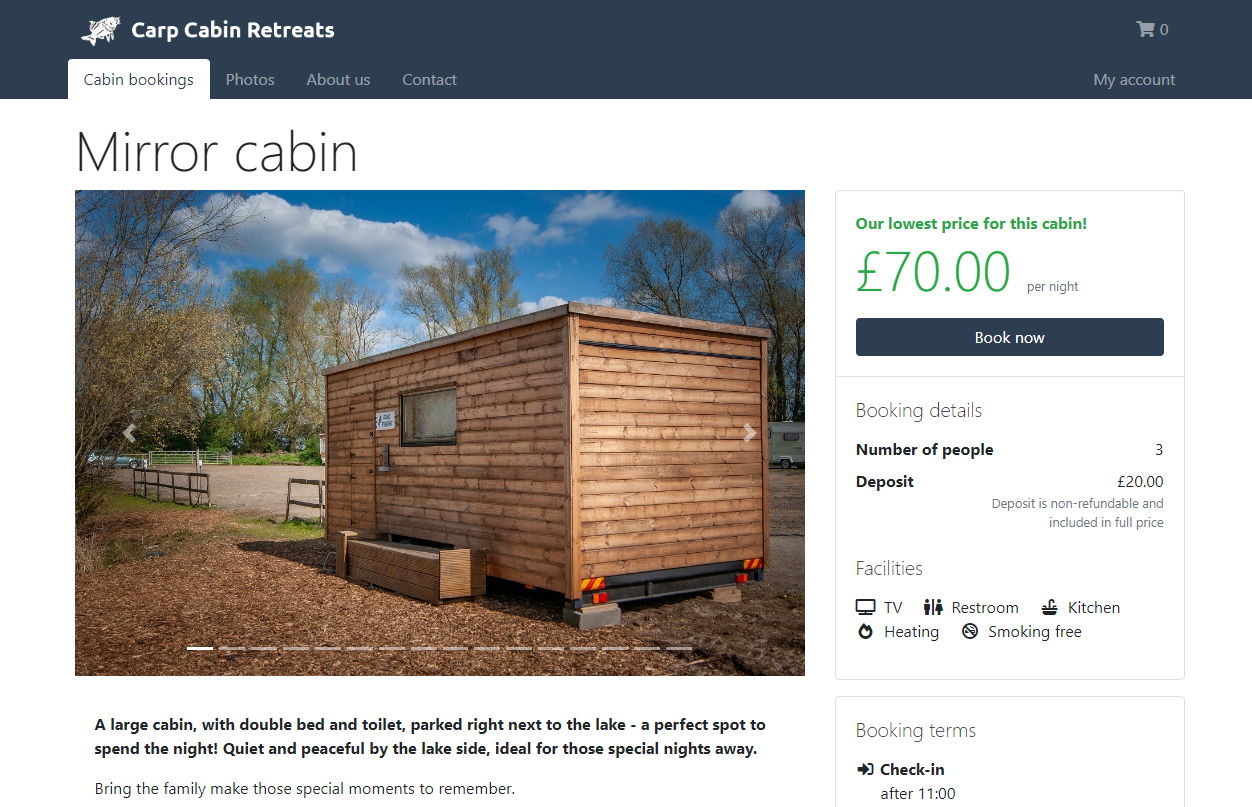This screenshot has width=1252, height=807.
Task: Click the Kitchen facility icon
Action: [x=1049, y=607]
